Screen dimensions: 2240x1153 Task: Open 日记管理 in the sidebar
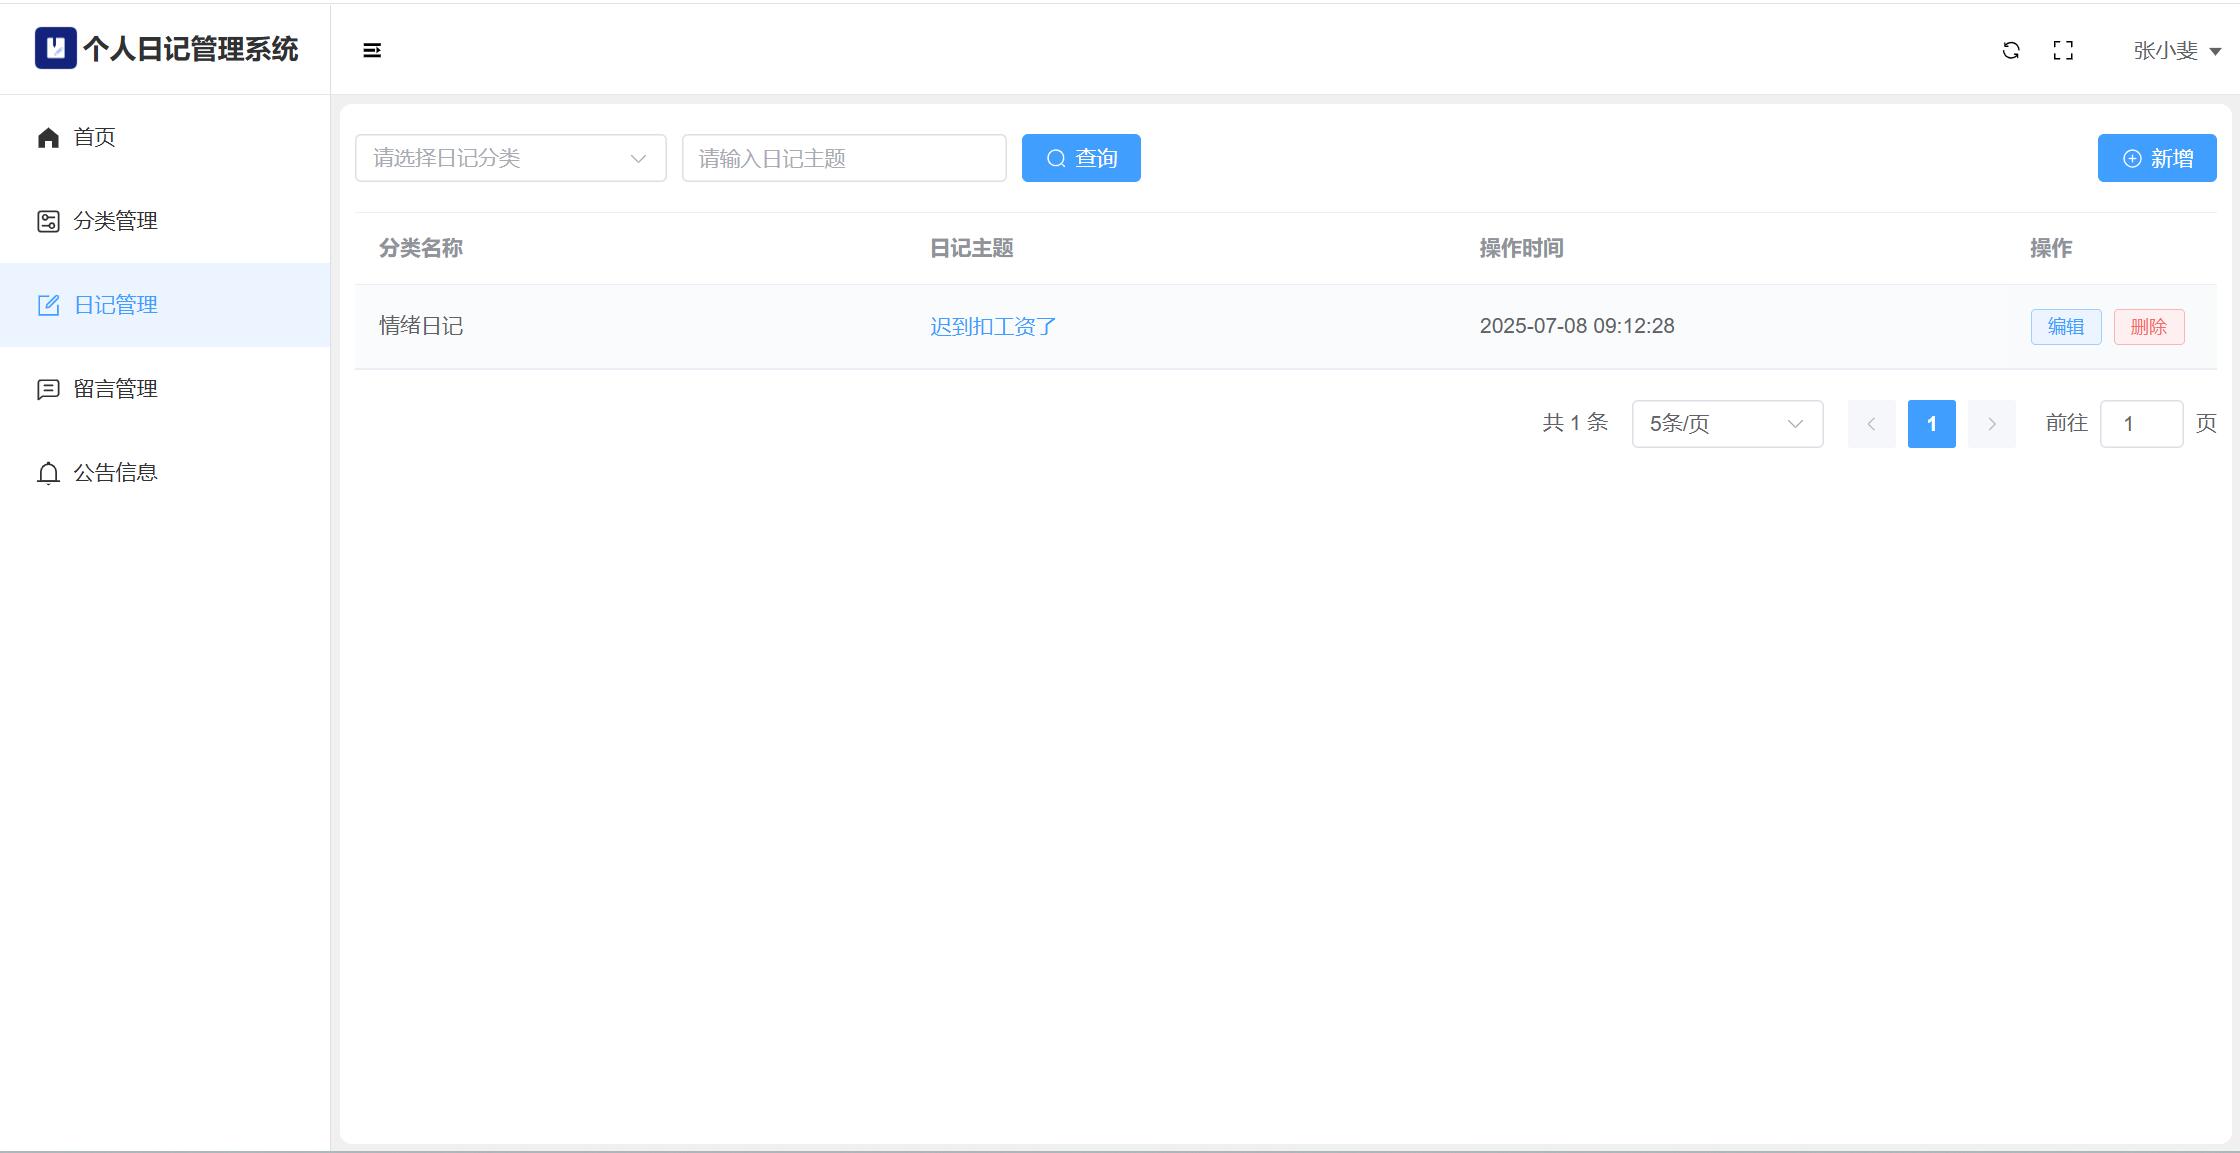click(116, 305)
